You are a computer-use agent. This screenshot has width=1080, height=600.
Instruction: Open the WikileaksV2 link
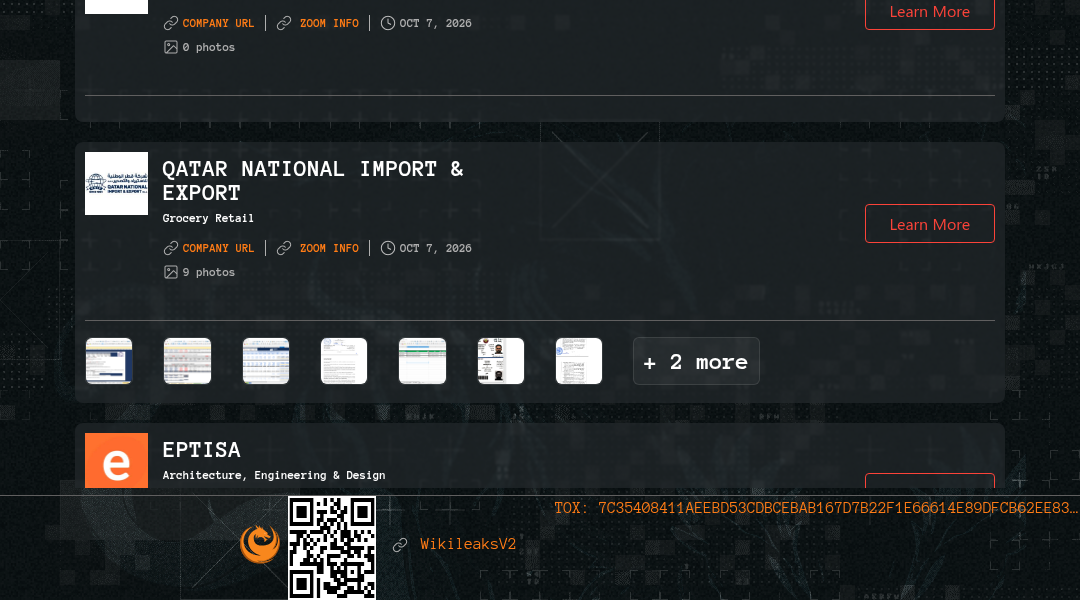click(468, 544)
